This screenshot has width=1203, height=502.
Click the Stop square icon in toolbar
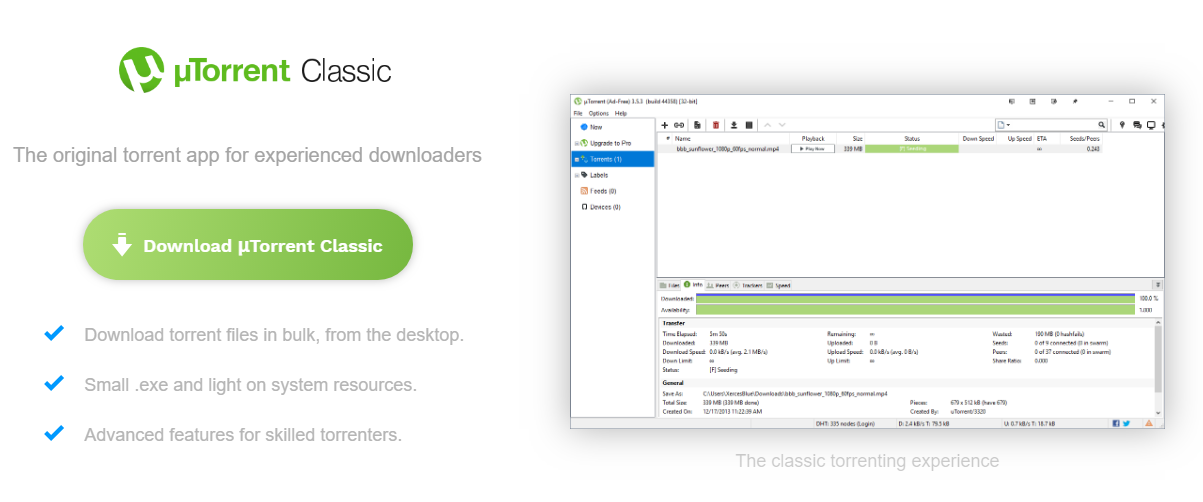tap(749, 125)
